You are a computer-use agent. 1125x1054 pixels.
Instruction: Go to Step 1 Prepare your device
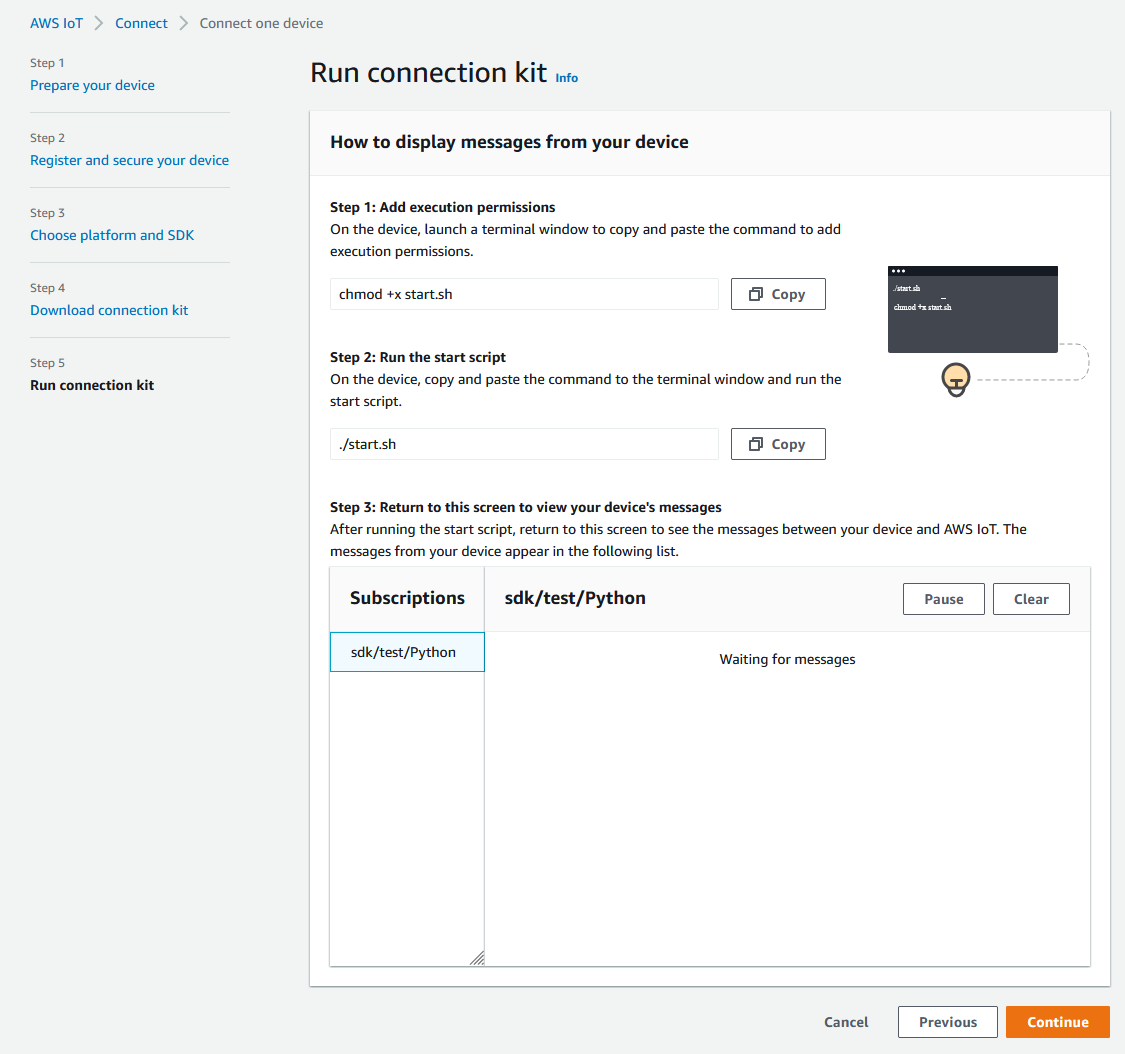click(x=92, y=85)
